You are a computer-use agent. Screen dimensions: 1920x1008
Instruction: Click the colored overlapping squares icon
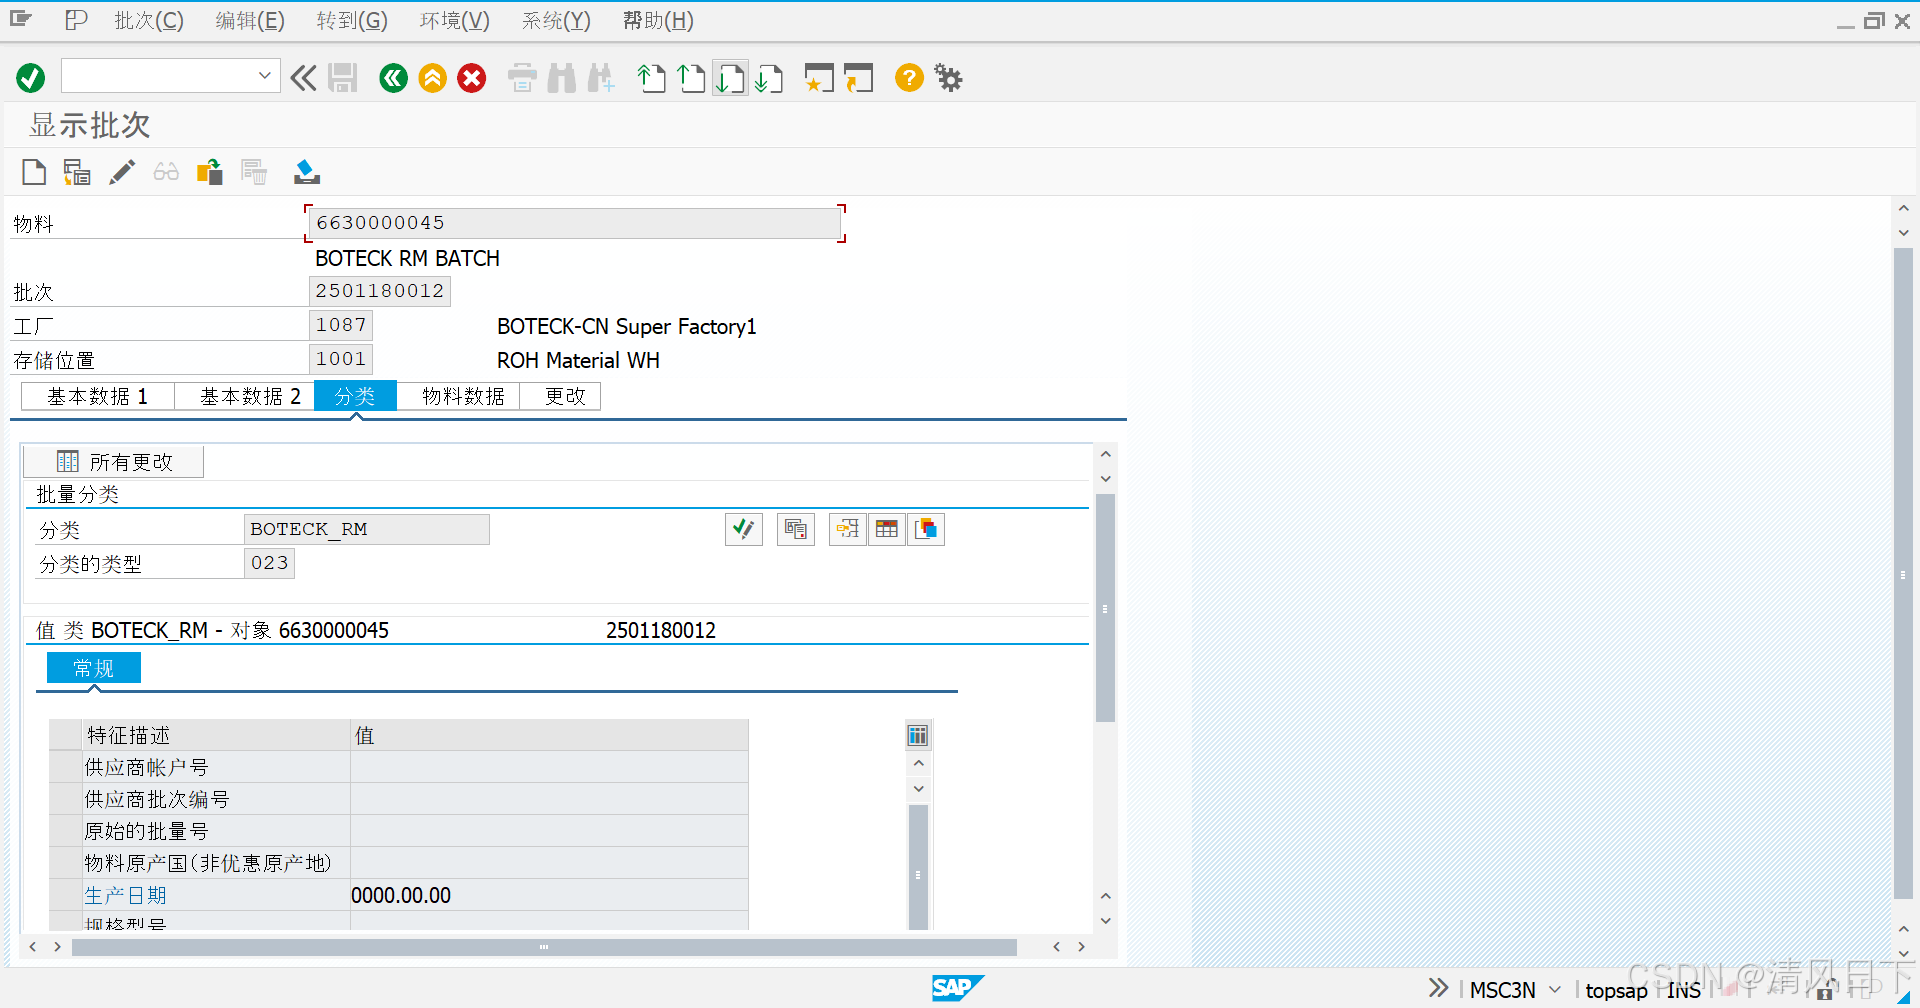pos(926,529)
